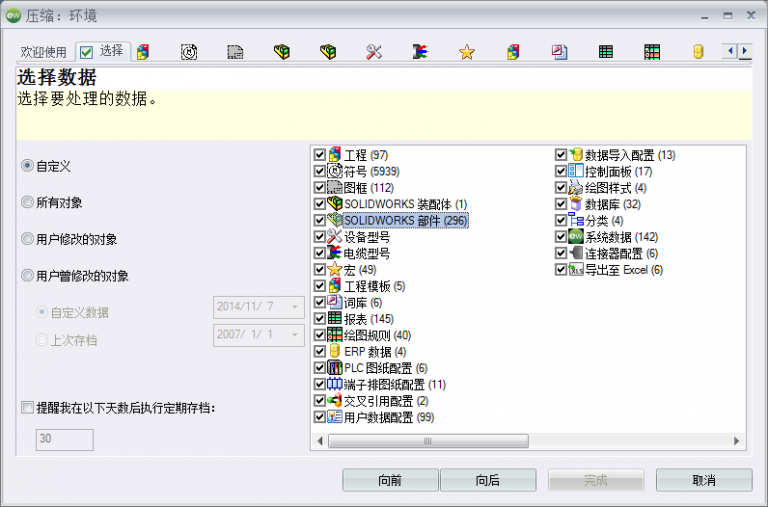Select the 用户修改的对象 radio option
768x507 pixels.
[x=27, y=239]
